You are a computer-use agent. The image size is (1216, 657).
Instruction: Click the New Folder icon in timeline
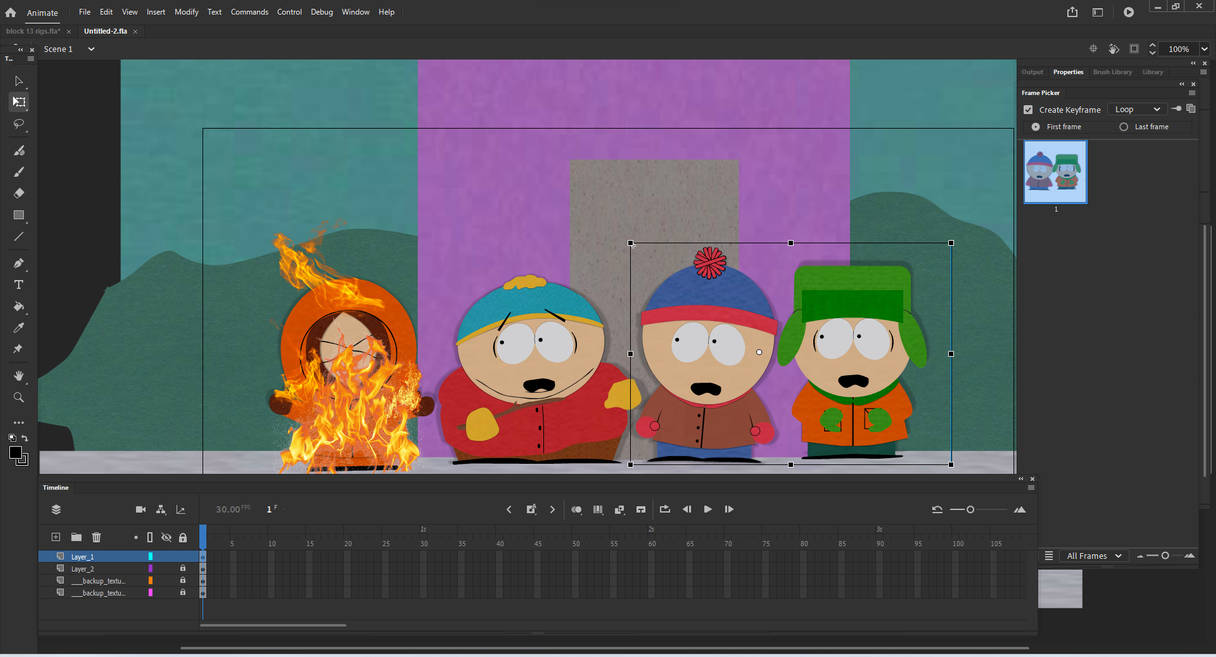click(76, 537)
